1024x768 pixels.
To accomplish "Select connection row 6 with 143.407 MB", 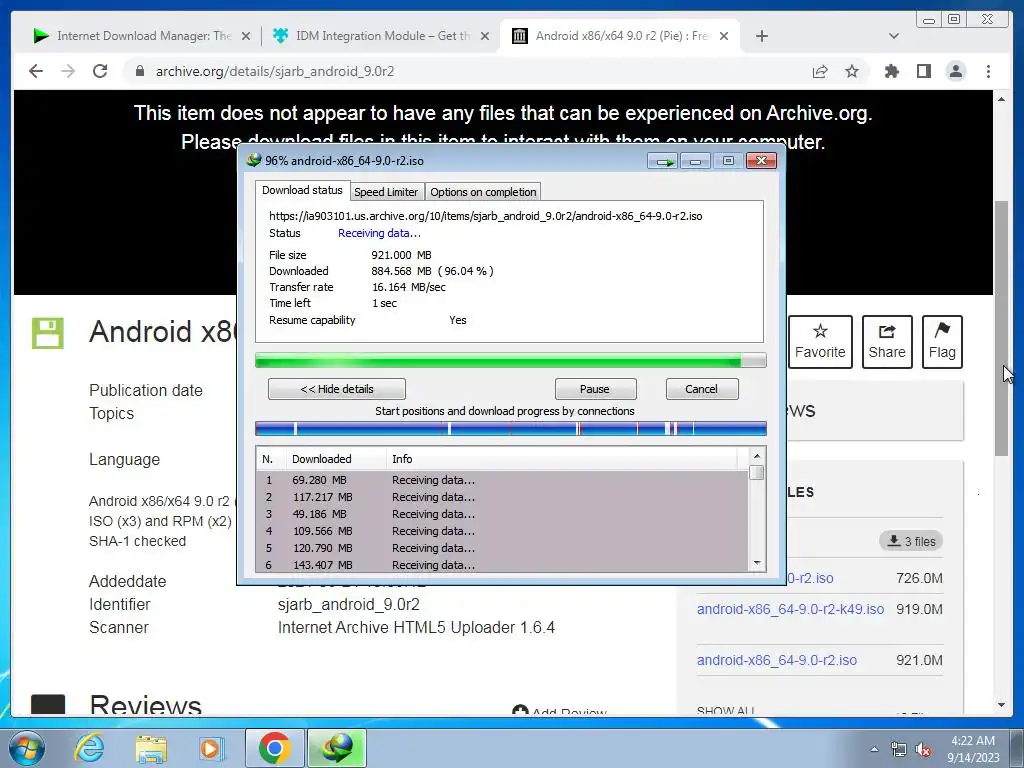I will point(502,565).
